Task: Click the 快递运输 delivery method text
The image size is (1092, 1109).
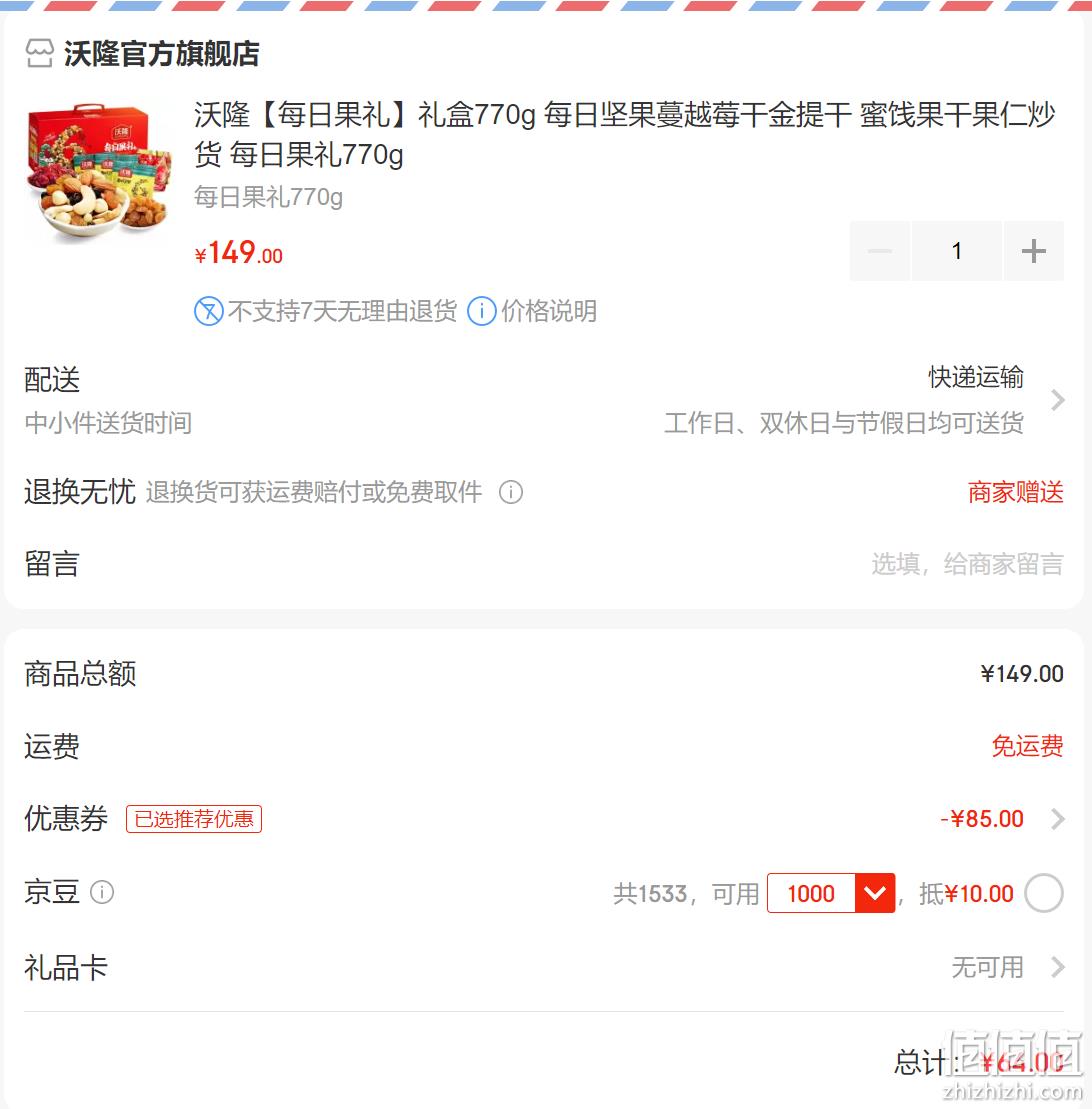Action: tap(976, 377)
